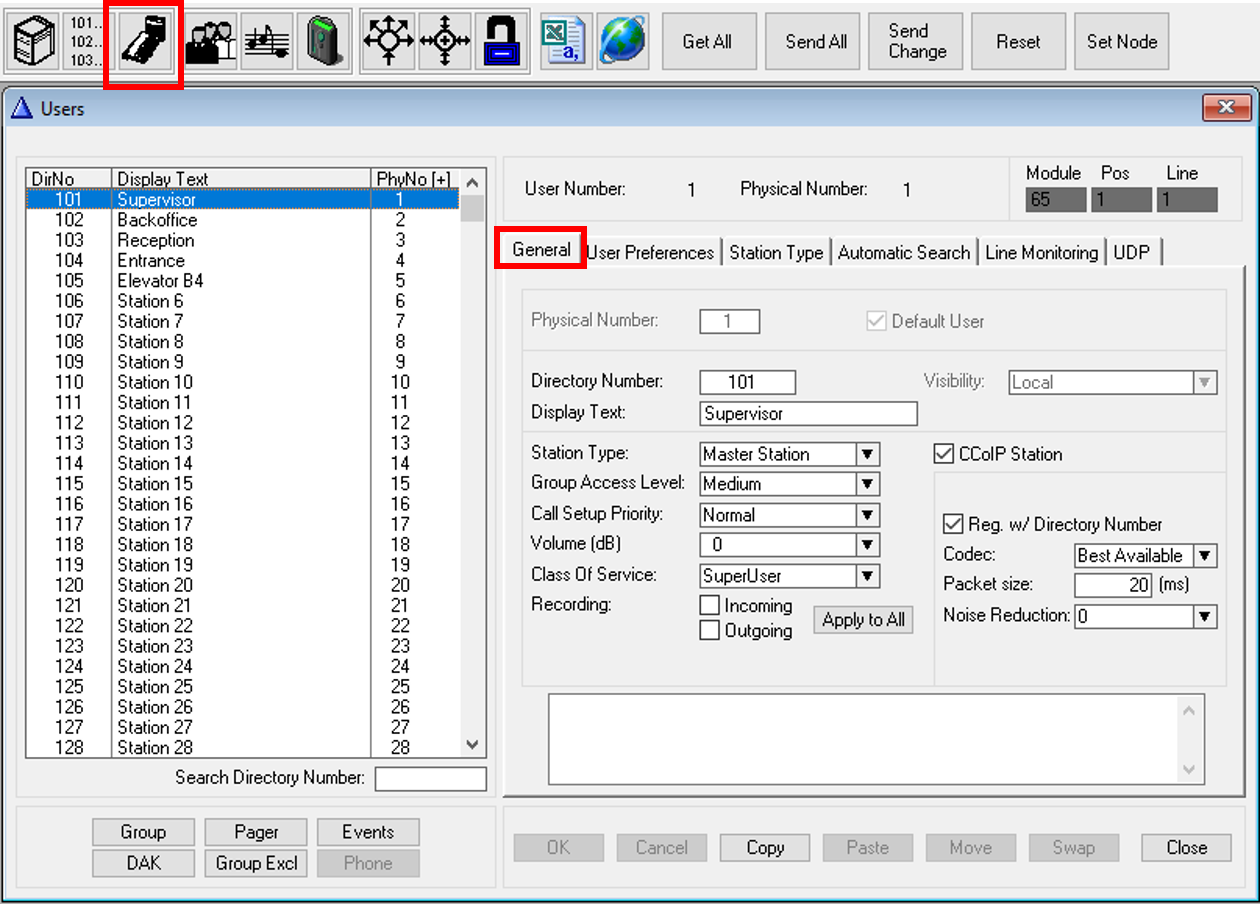Switch to the Automatic Search tab

tap(904, 253)
